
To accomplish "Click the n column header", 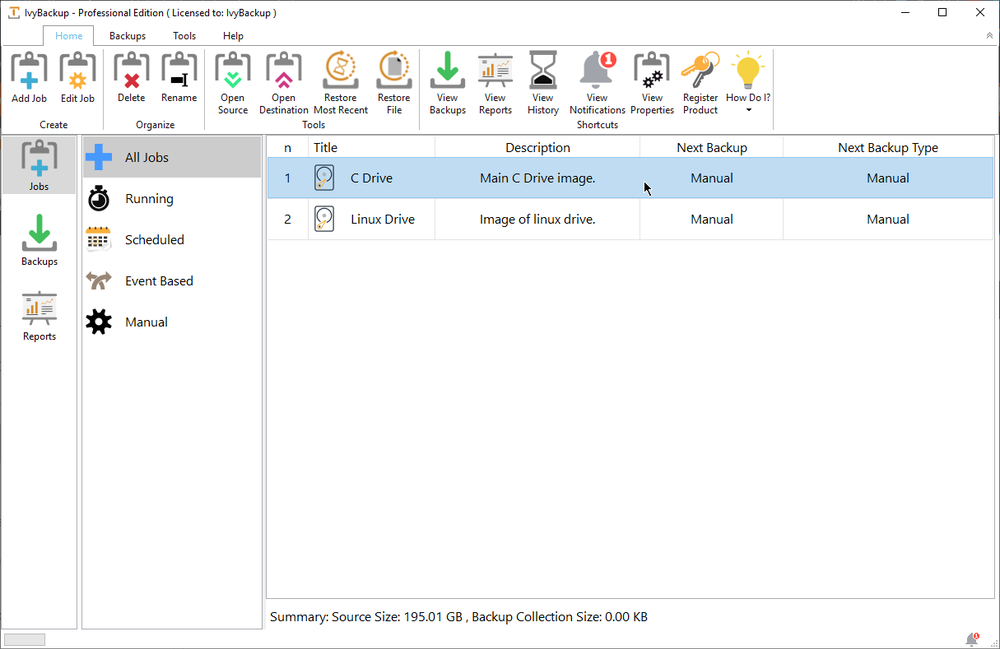I will [288, 147].
